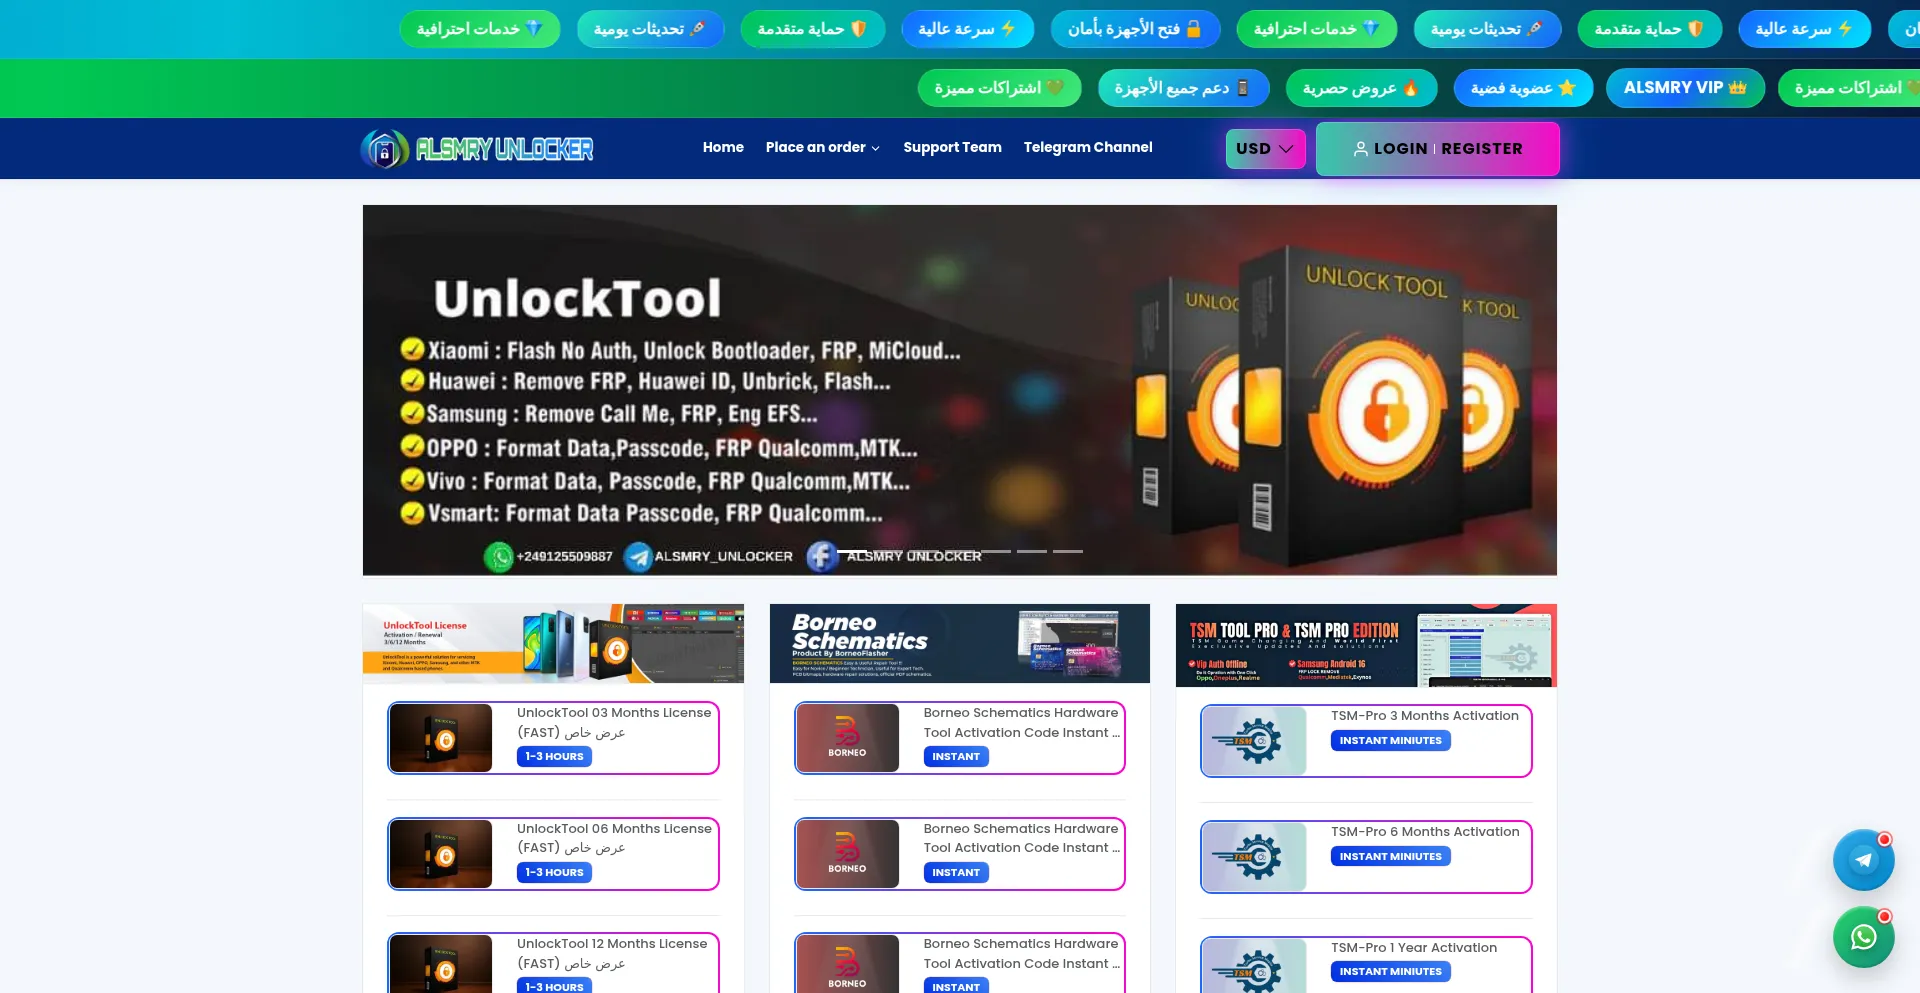1920x993 pixels.
Task: Click the TSM-Pro 3 Months gear icon
Action: point(1254,741)
